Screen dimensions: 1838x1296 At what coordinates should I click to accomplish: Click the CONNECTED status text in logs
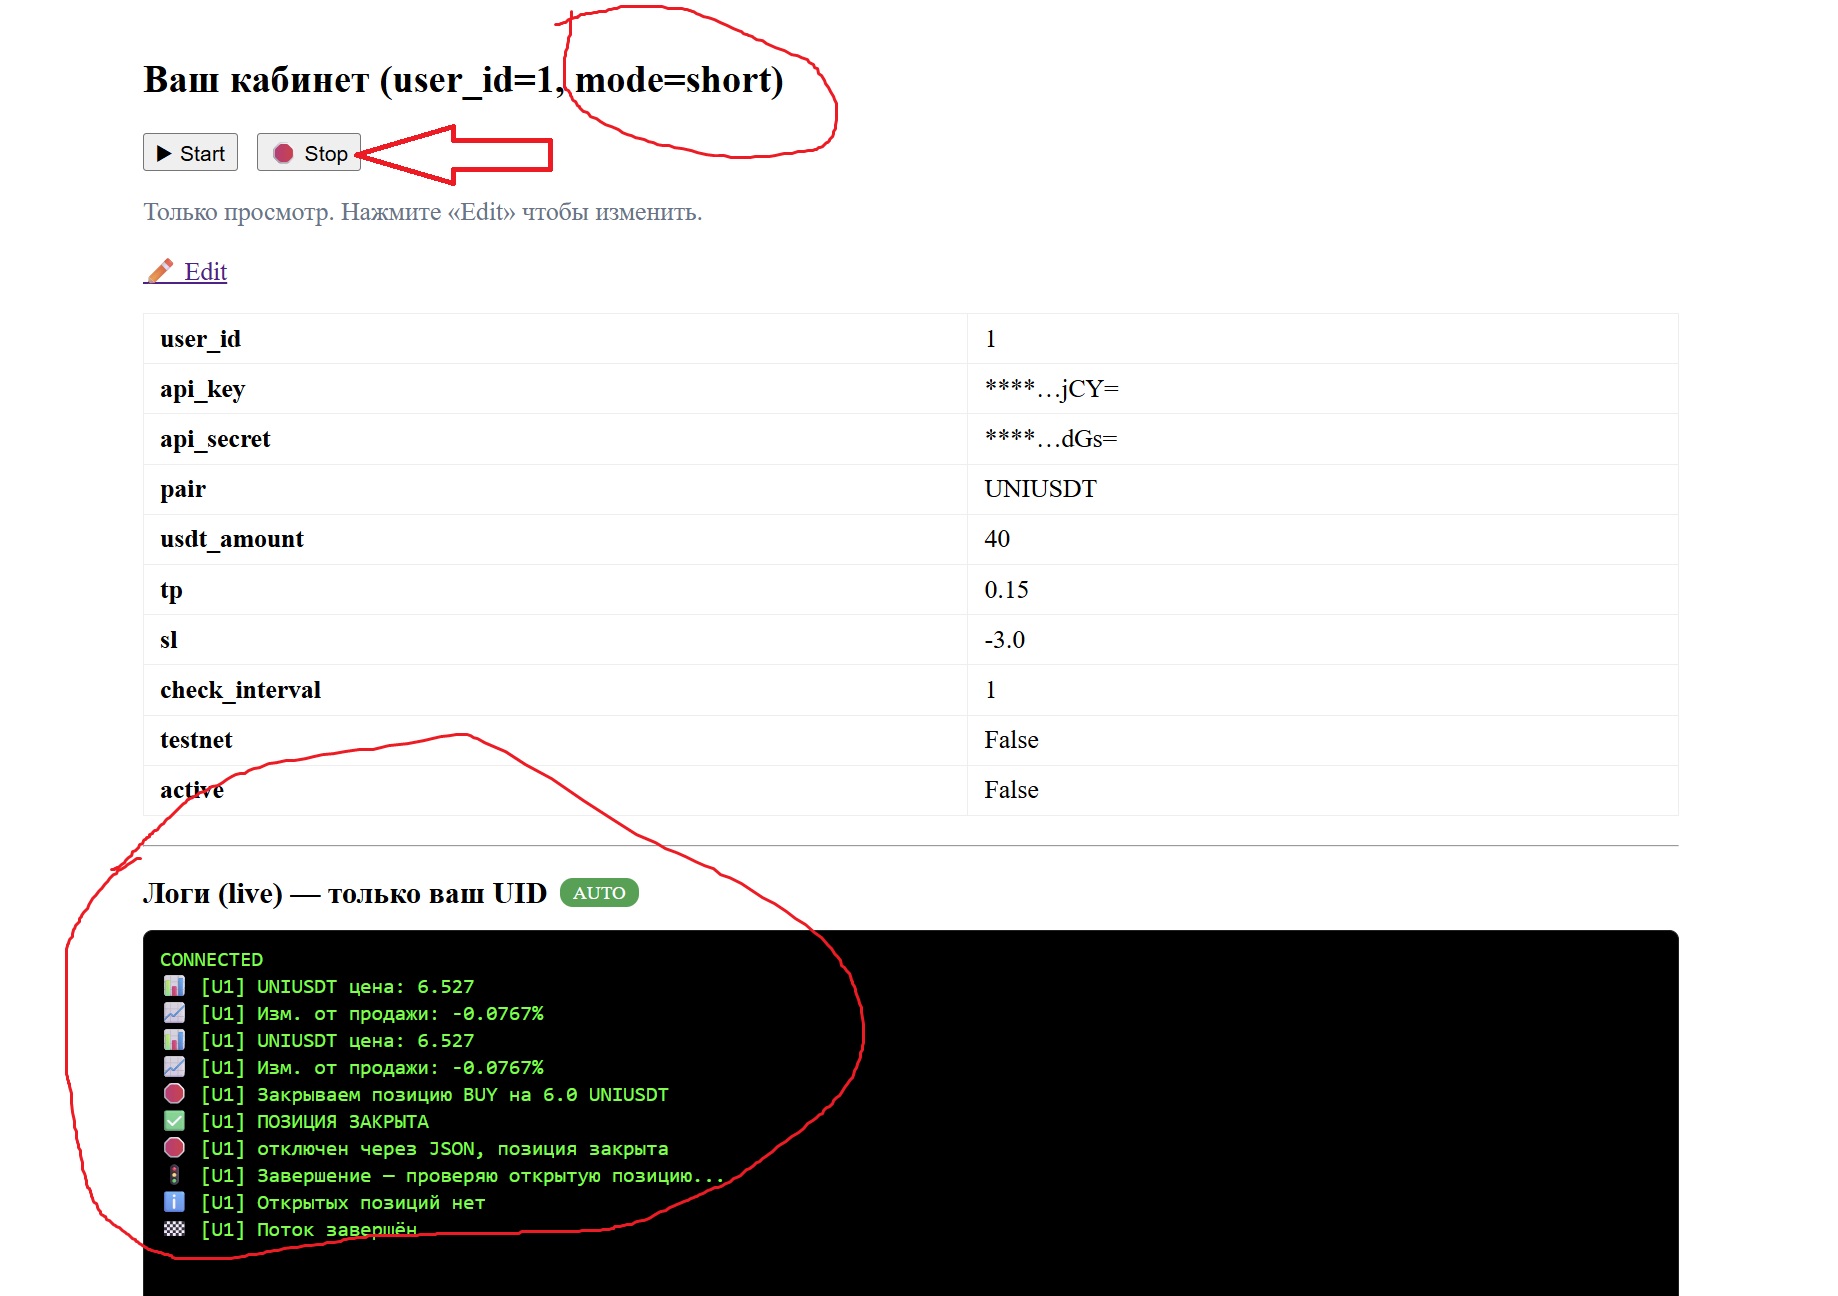tap(211, 959)
